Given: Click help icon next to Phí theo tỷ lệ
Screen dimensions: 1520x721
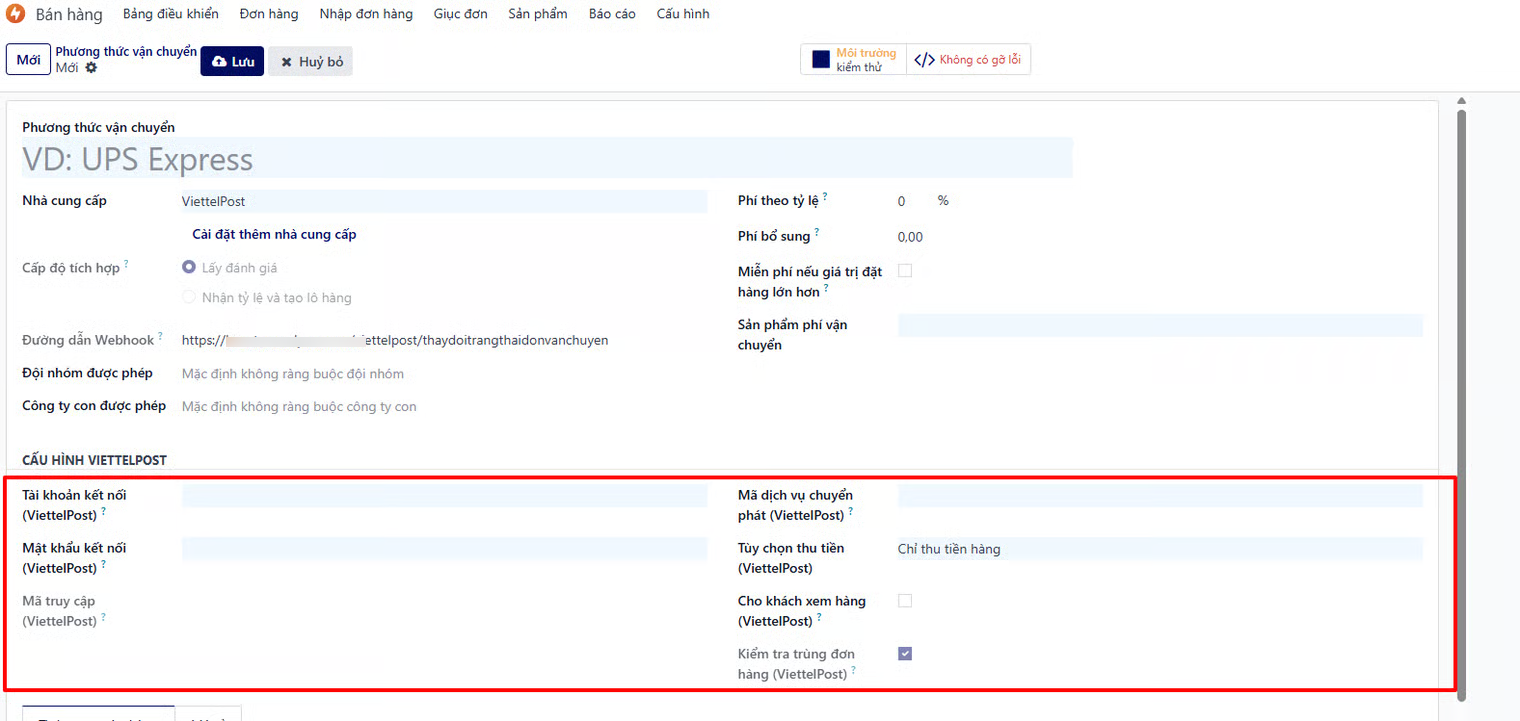Looking at the screenshot, I should pyautogui.click(x=825, y=197).
